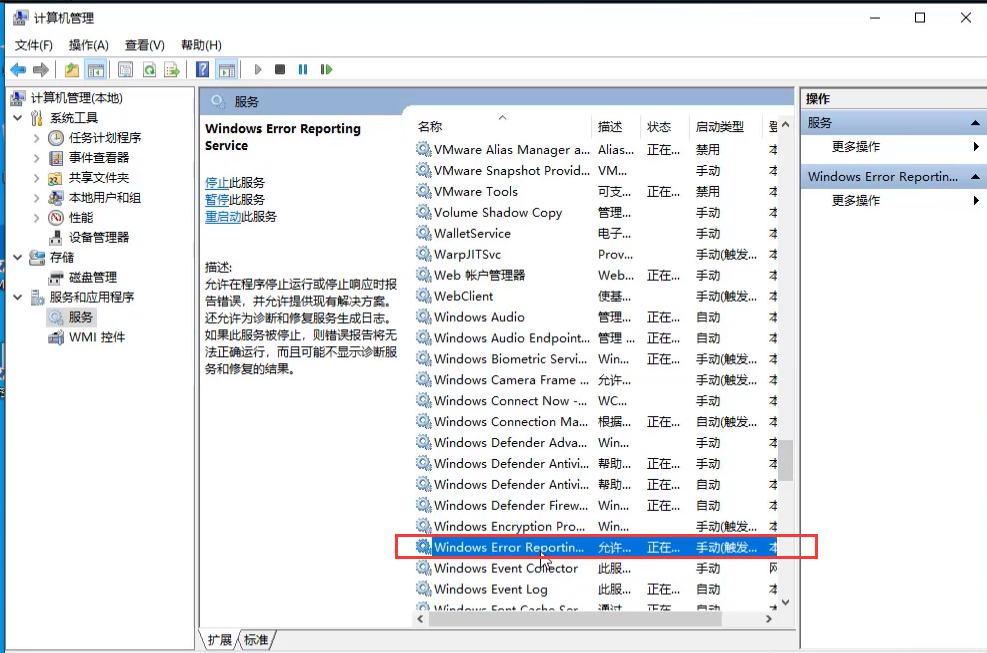The height and width of the screenshot is (653, 987).
Task: Click the restart service toolbar icon
Action: click(326, 69)
